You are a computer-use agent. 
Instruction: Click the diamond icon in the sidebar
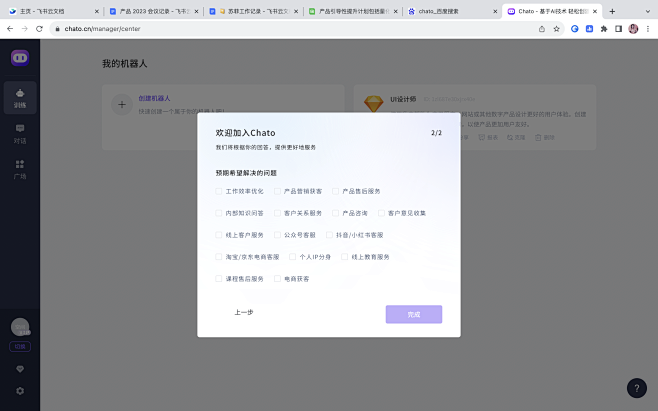point(20,369)
